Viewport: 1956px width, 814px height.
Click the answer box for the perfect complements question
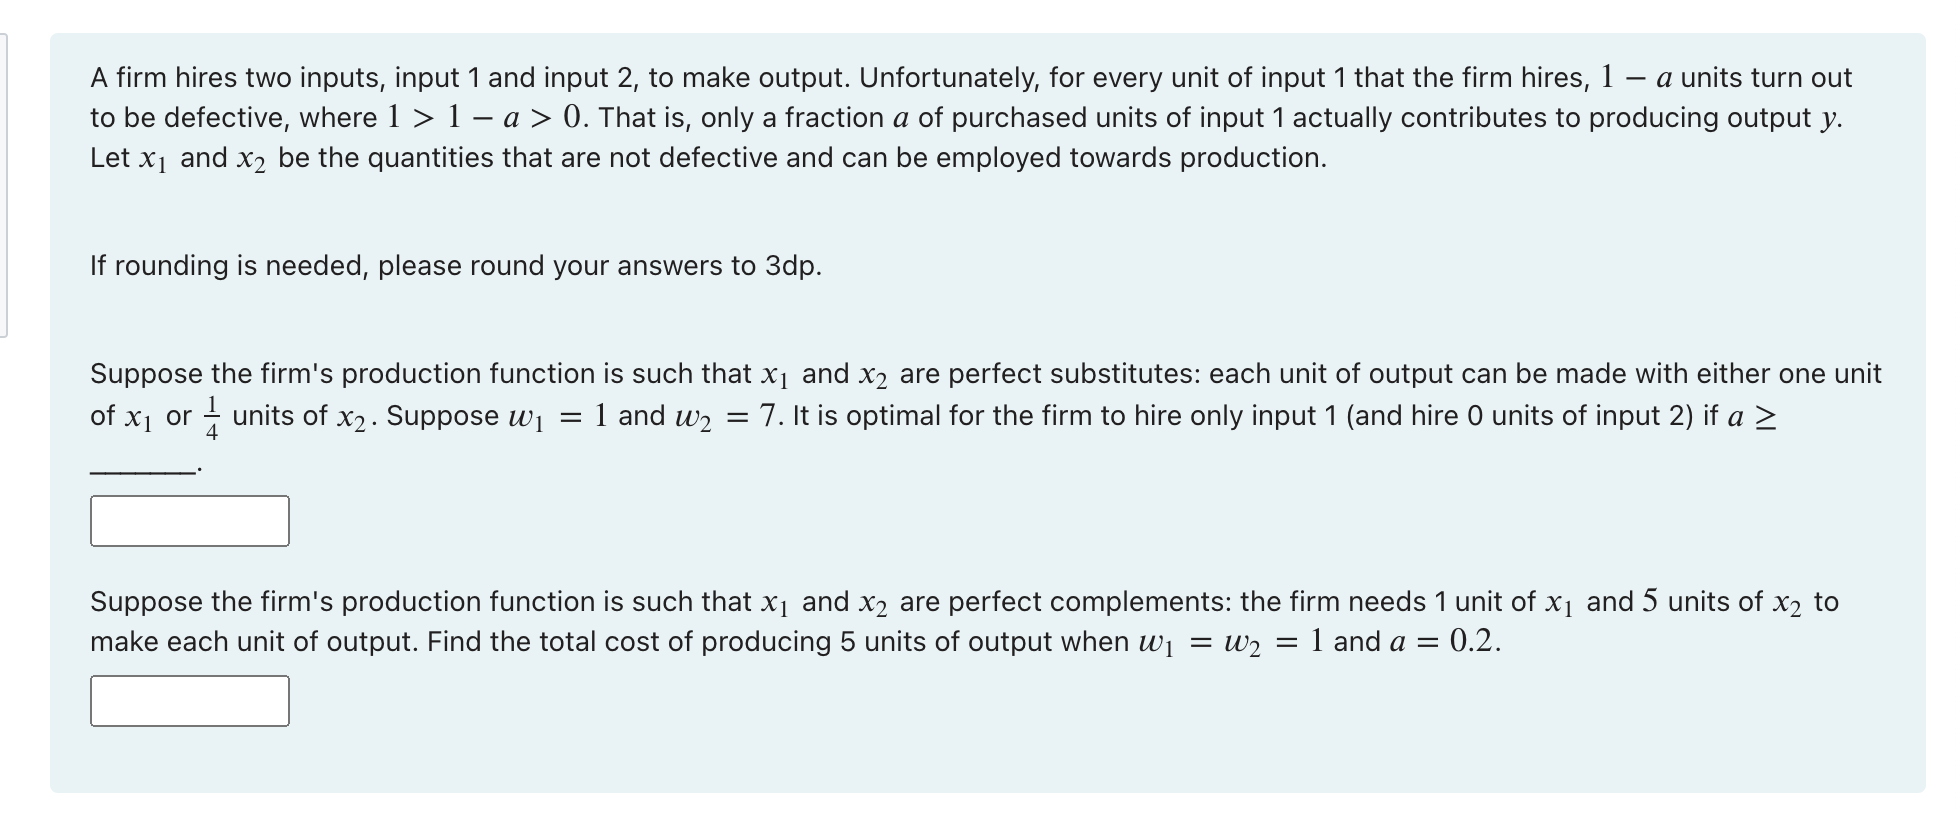pyautogui.click(x=190, y=702)
